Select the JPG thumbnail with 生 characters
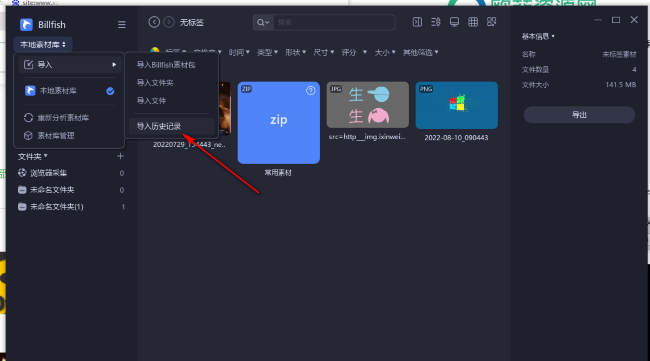The width and height of the screenshot is (650, 361). pos(368,105)
